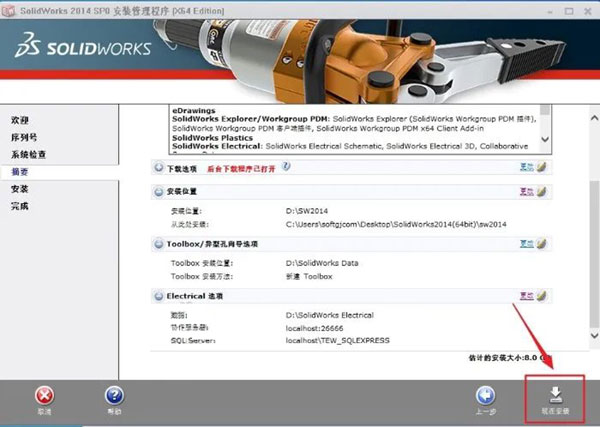
Task: Click 更改 link for 安装位置
Action: [527, 191]
